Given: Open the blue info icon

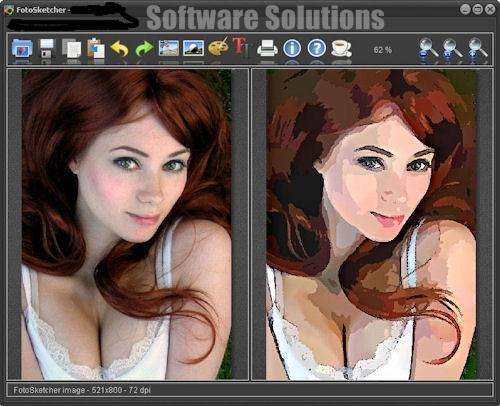Looking at the screenshot, I should [292, 48].
